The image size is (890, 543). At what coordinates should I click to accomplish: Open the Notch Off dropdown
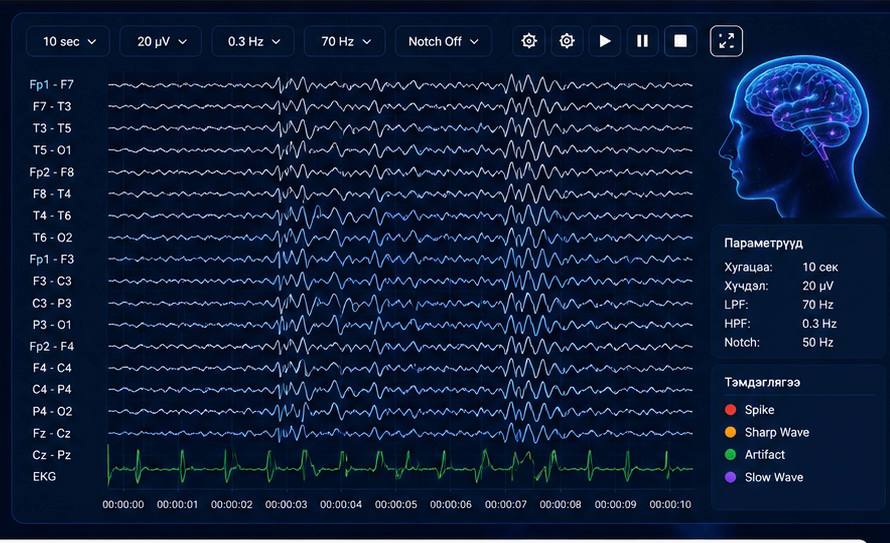(443, 41)
